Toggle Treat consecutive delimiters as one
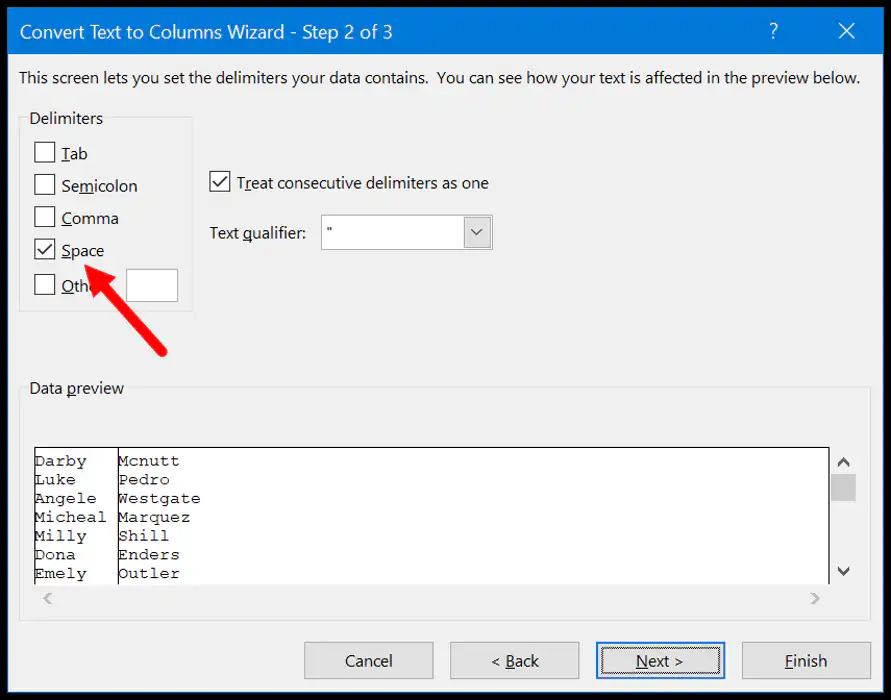This screenshot has height=700, width=891. coord(219,182)
